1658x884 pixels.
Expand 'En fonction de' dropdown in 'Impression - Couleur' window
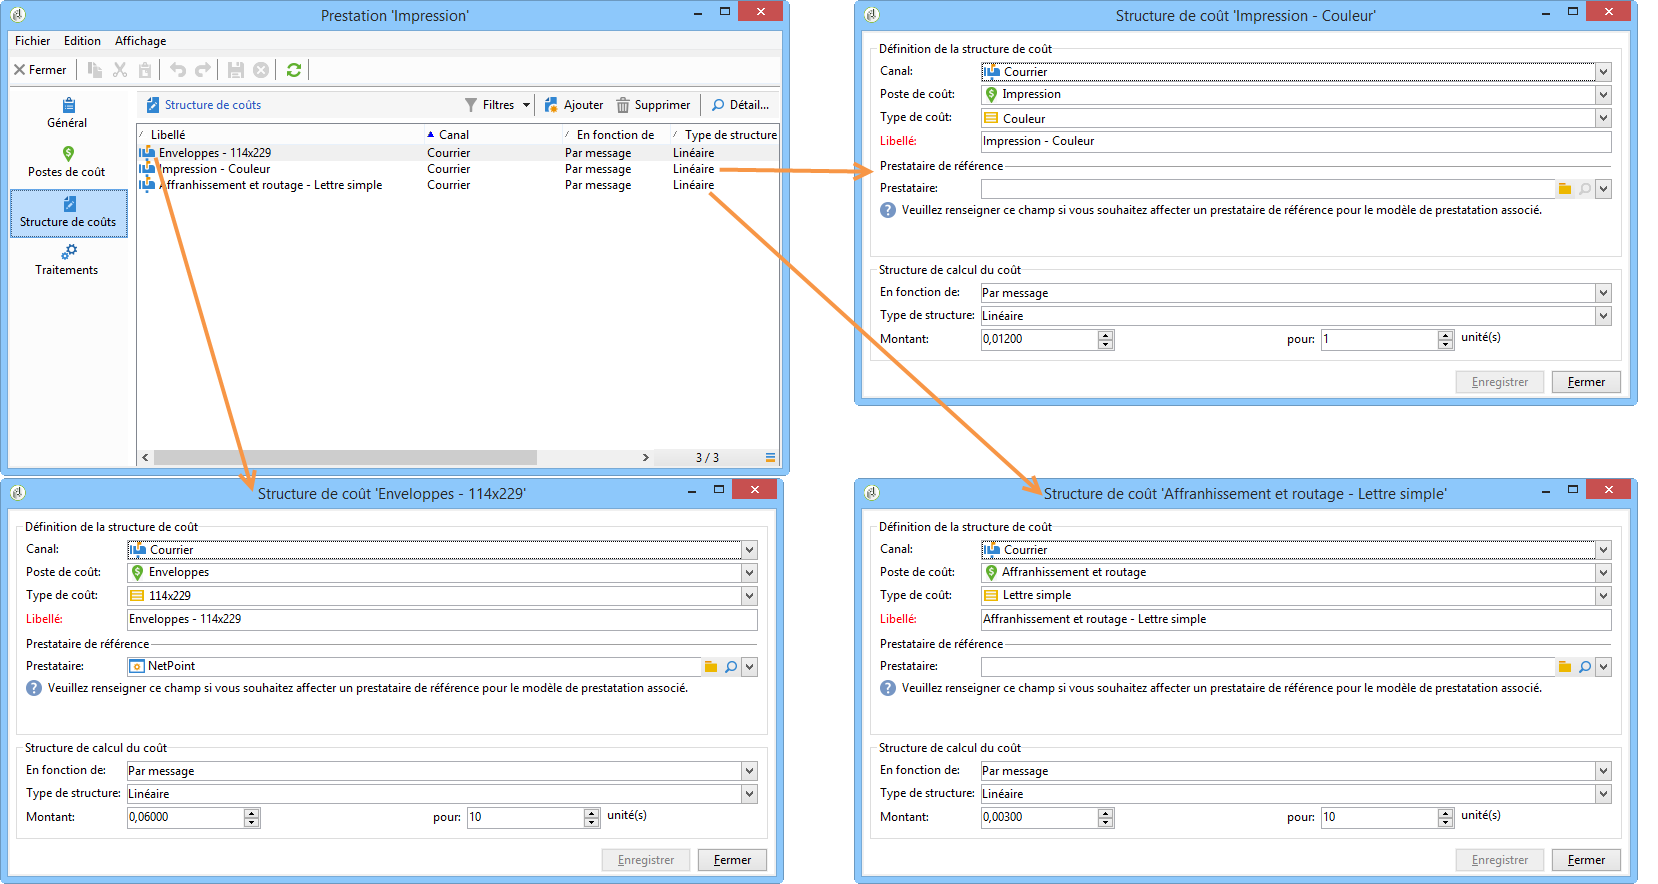[1603, 293]
